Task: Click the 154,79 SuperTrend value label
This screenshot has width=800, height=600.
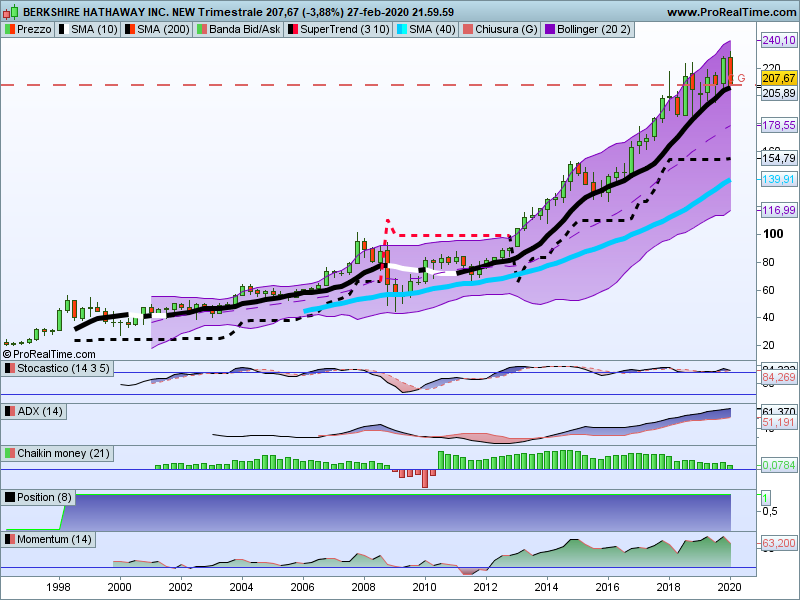Action: tap(779, 158)
